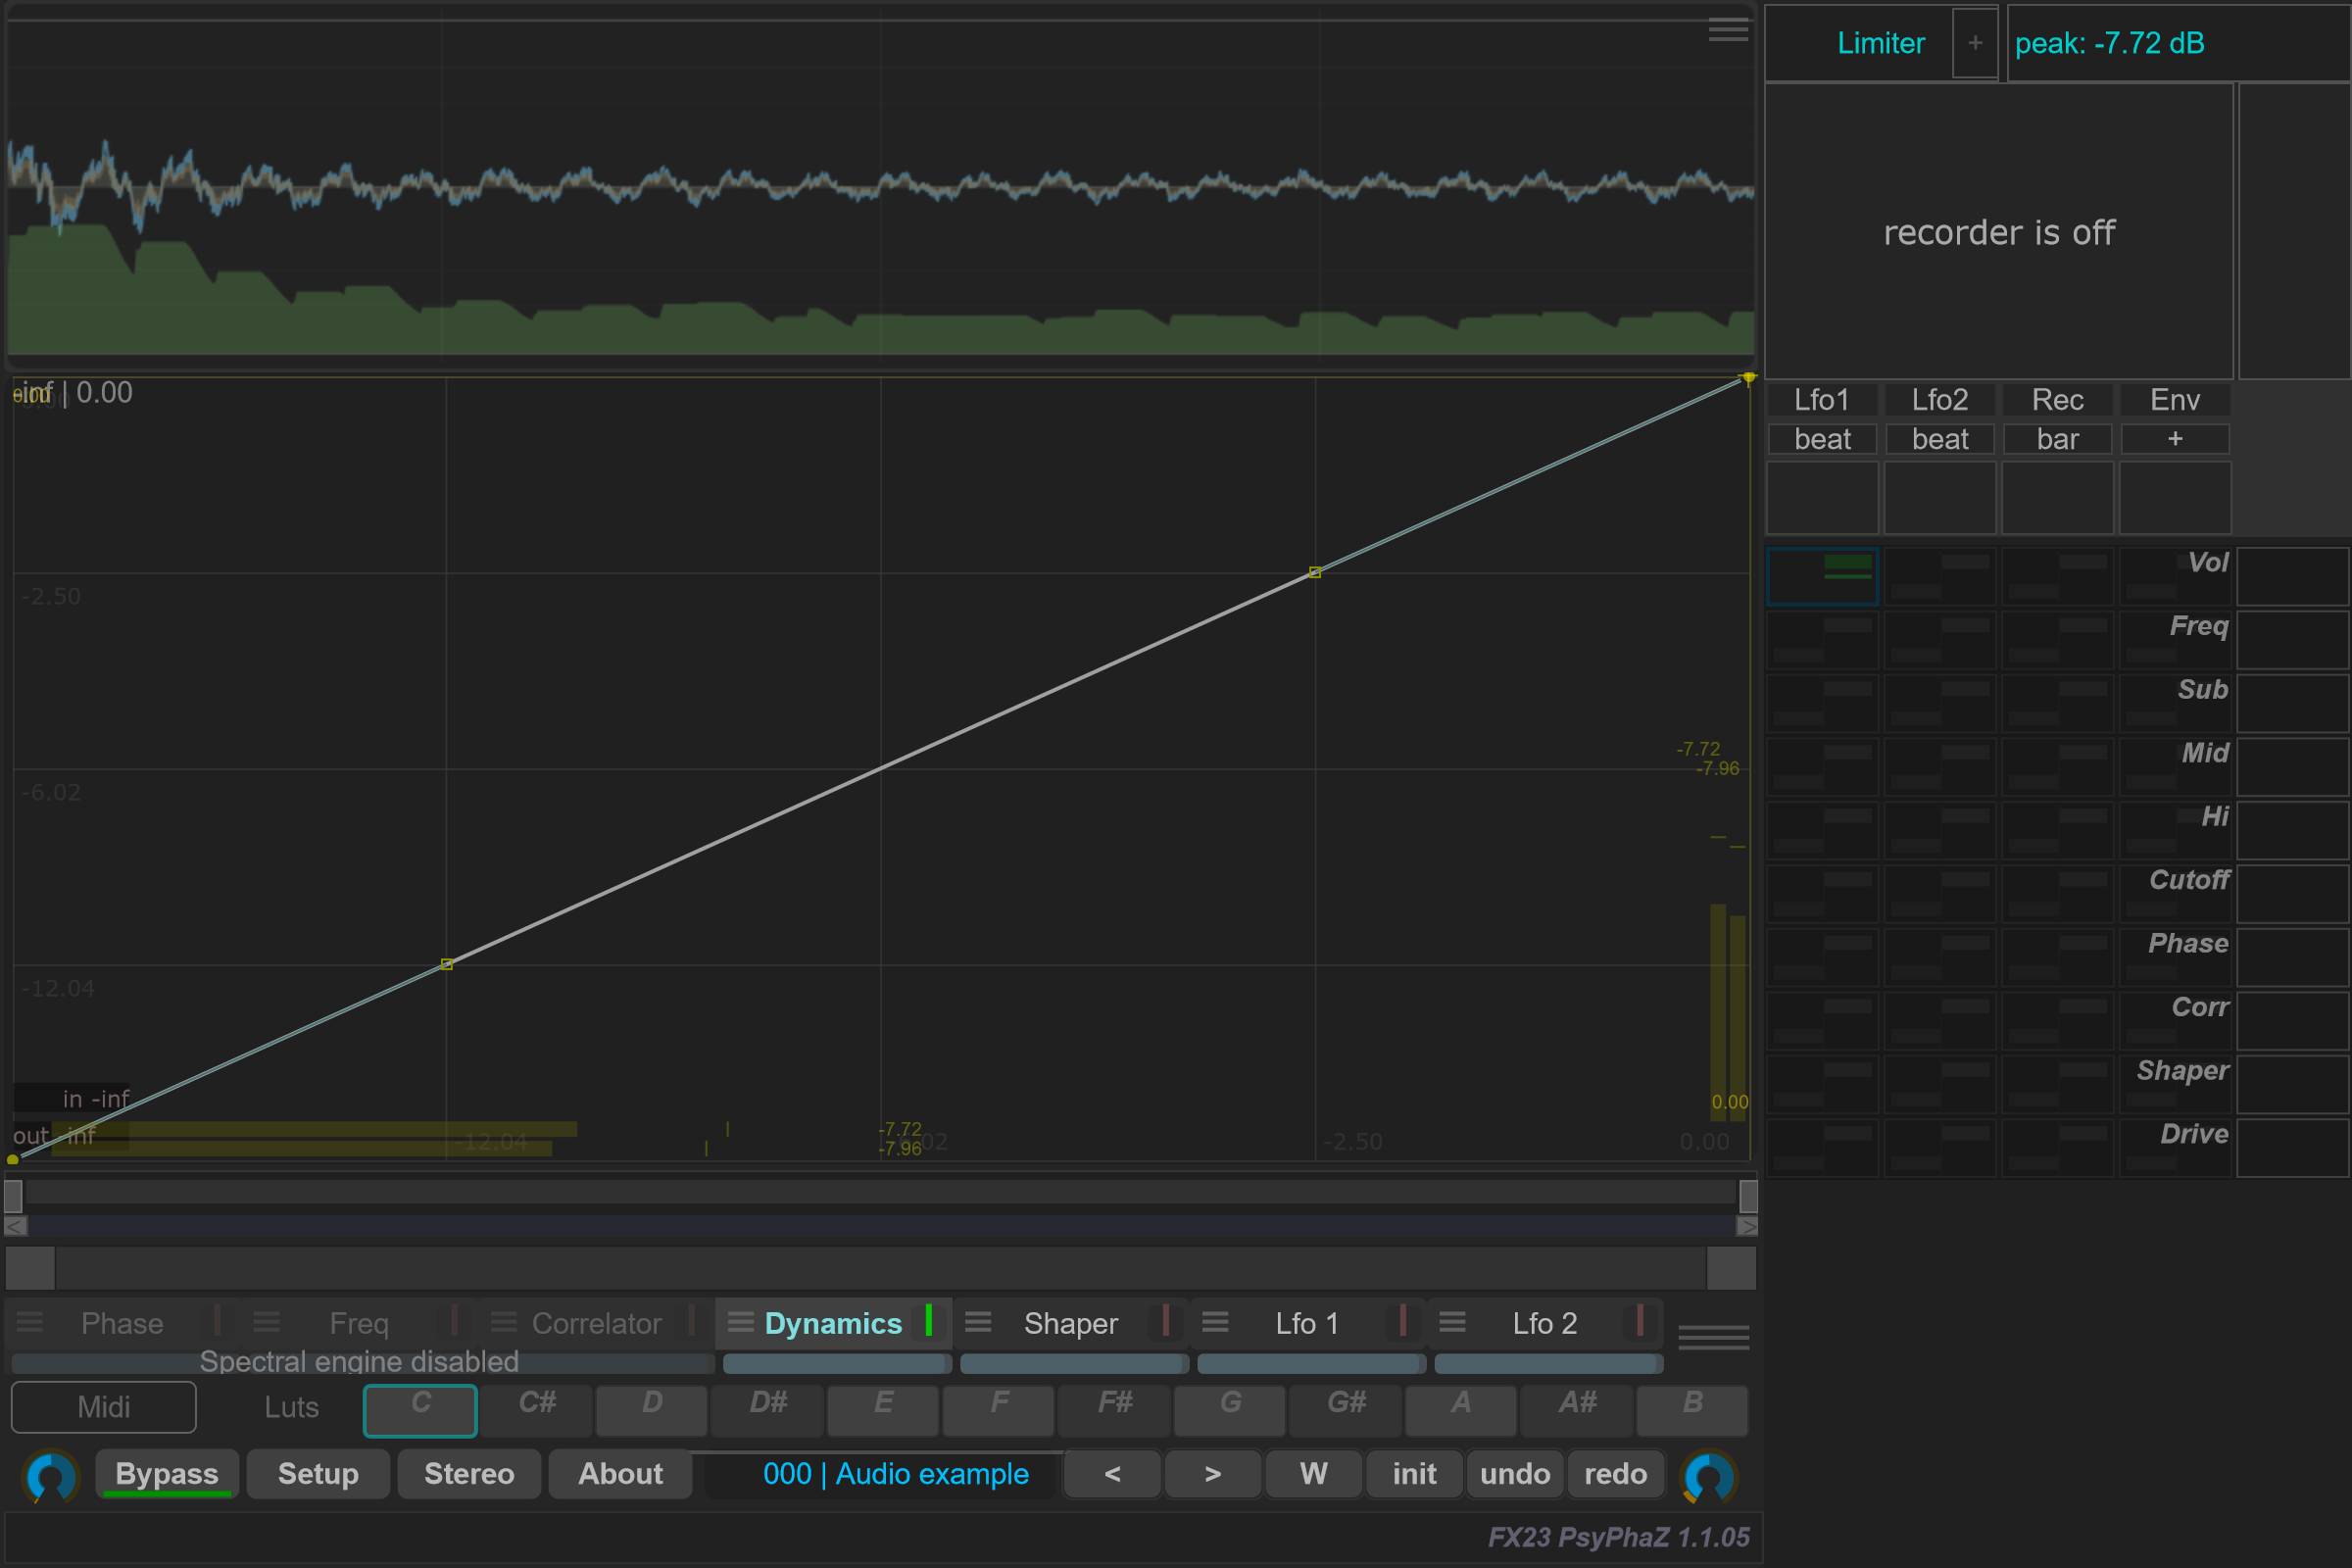Open the Rec bar sync selector
This screenshot has height=1568, width=2352.
(2057, 439)
